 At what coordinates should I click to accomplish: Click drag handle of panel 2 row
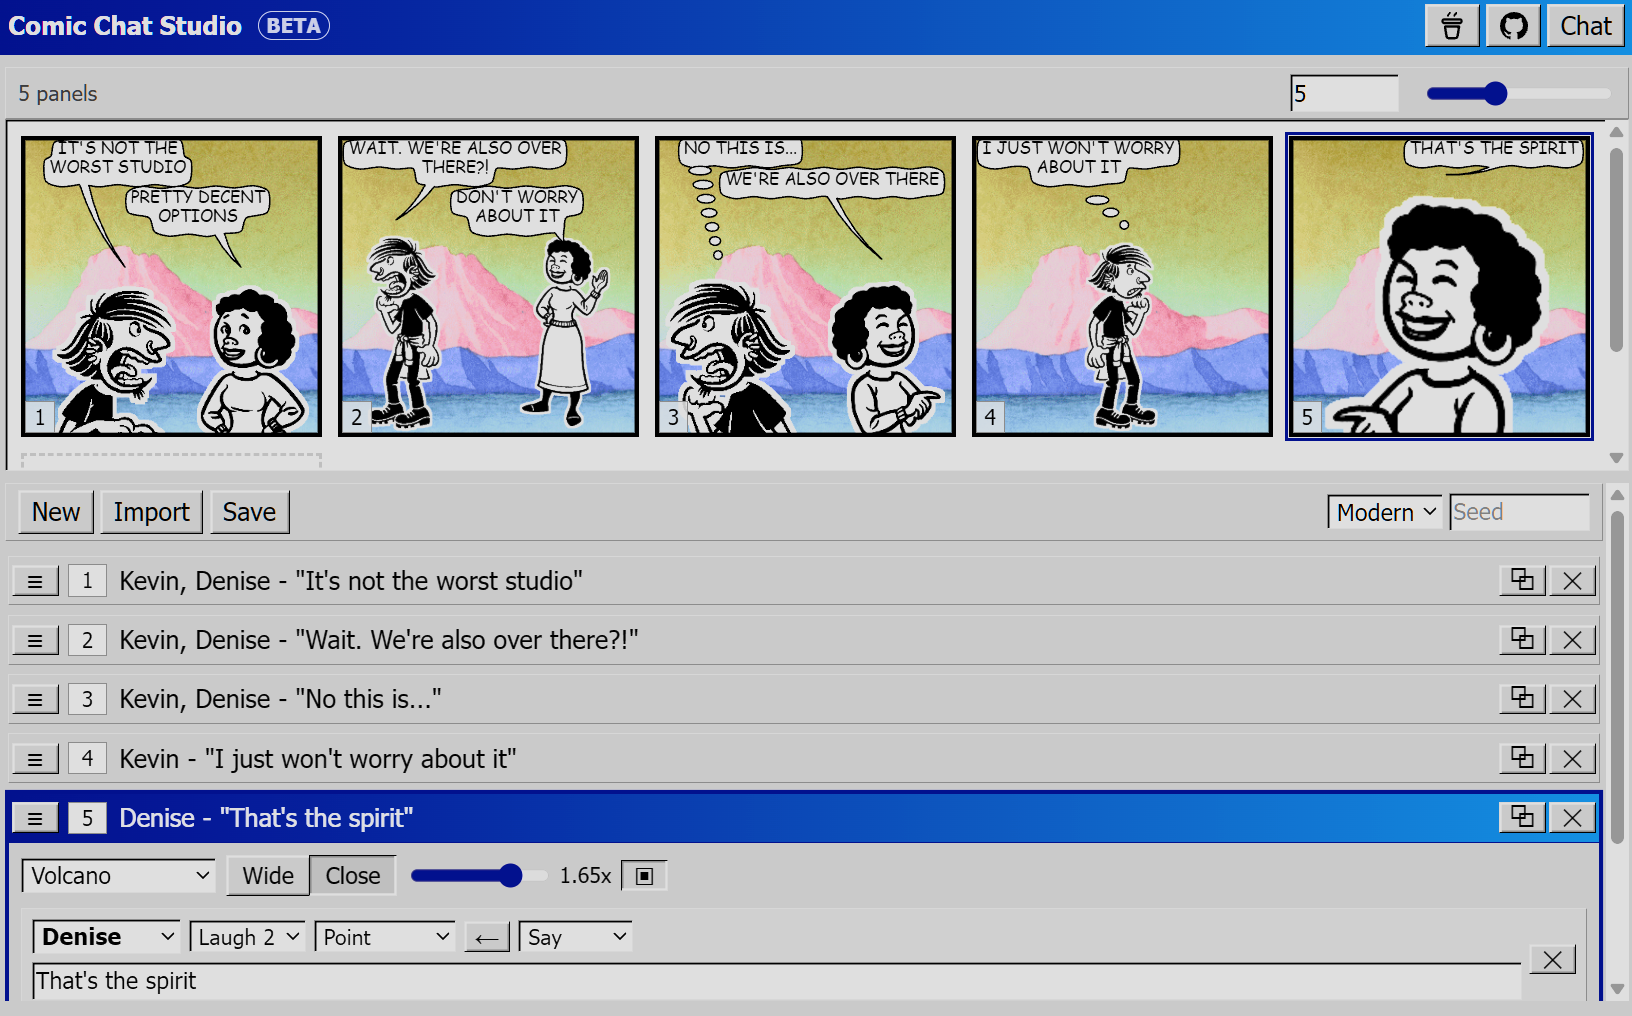click(35, 640)
